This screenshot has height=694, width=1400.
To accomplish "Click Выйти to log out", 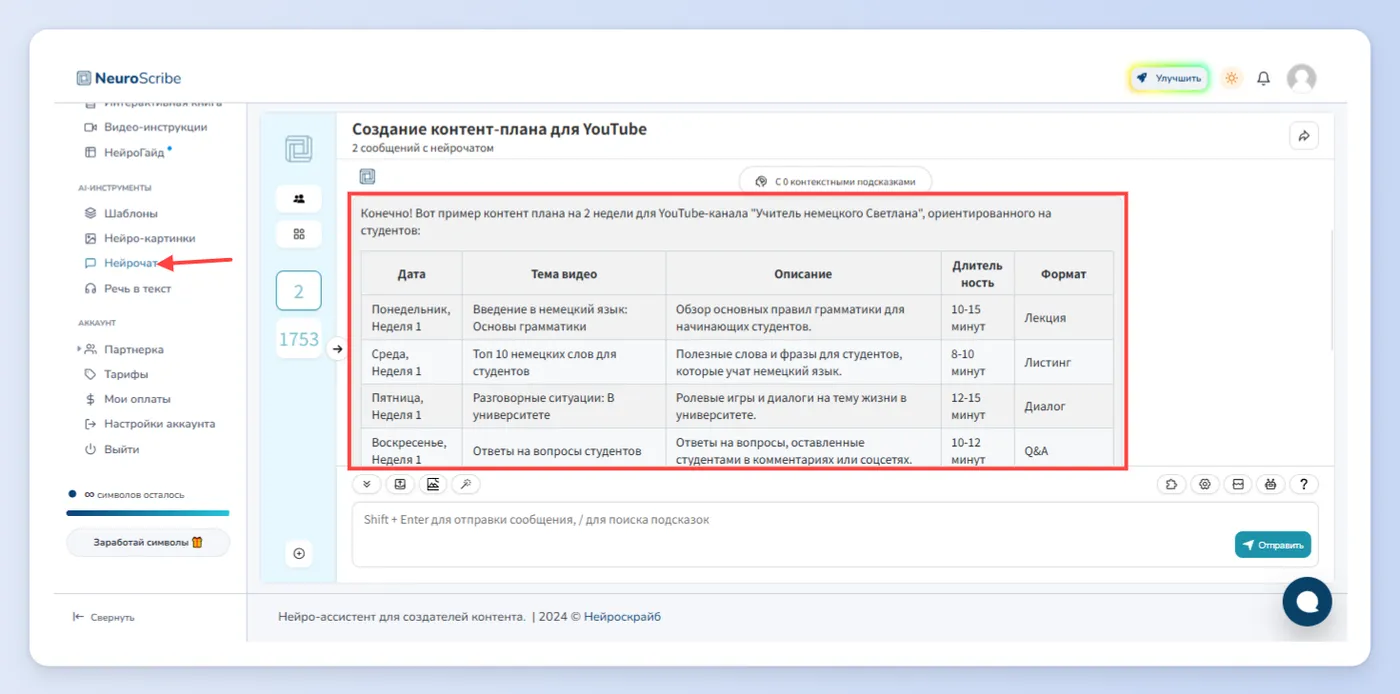I will click(112, 449).
